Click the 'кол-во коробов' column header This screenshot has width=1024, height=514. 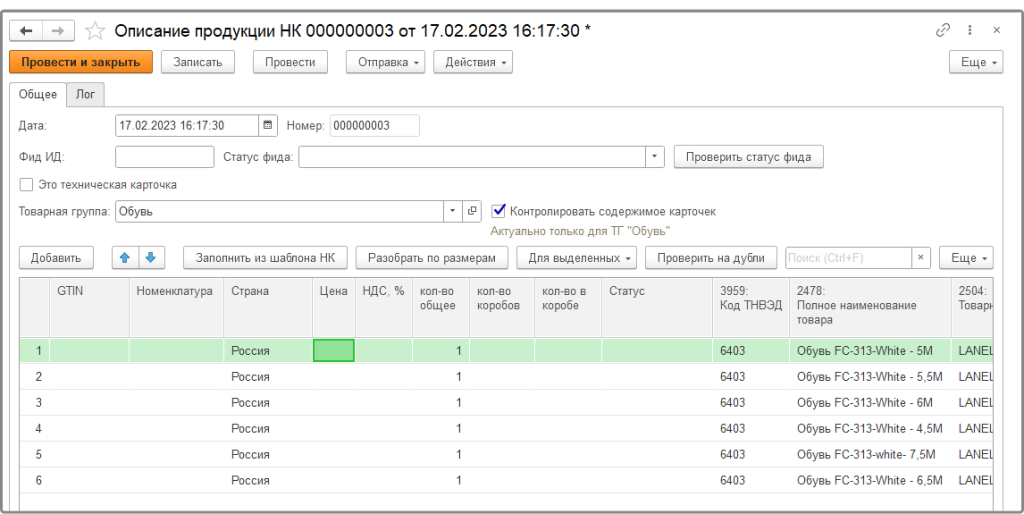[502, 307]
